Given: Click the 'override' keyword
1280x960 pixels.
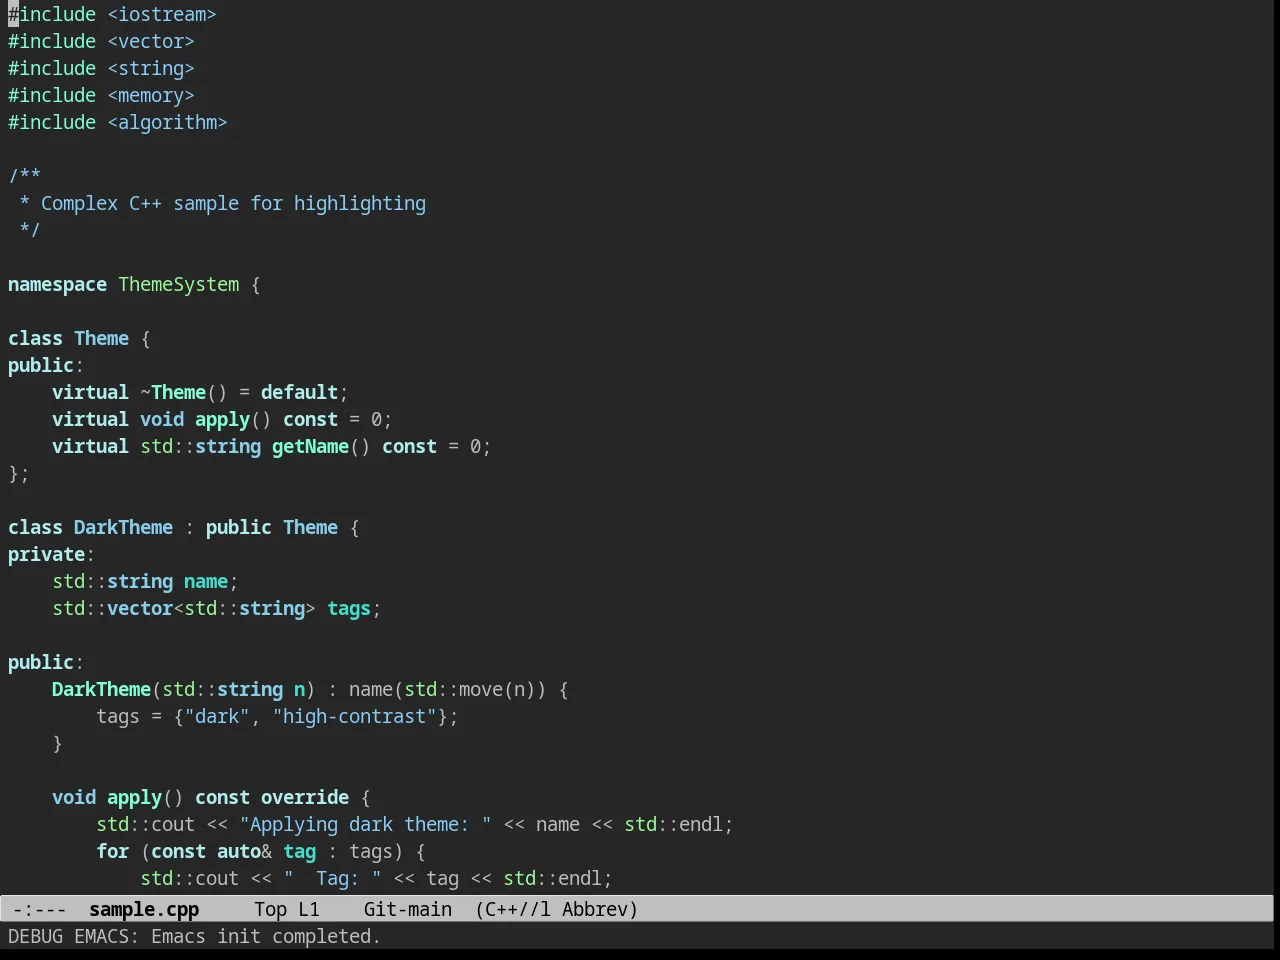Looking at the screenshot, I should tap(305, 797).
